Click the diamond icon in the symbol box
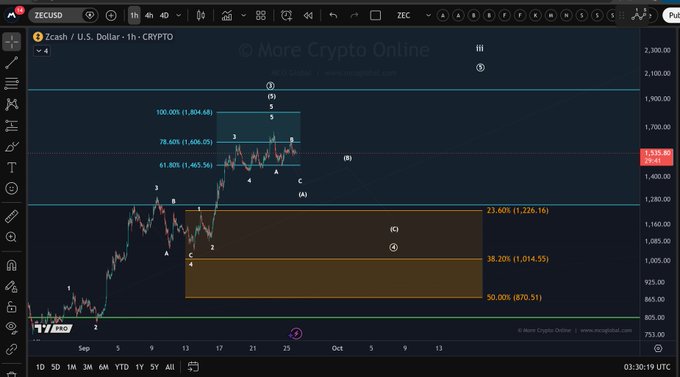The image size is (680, 377). (x=90, y=15)
